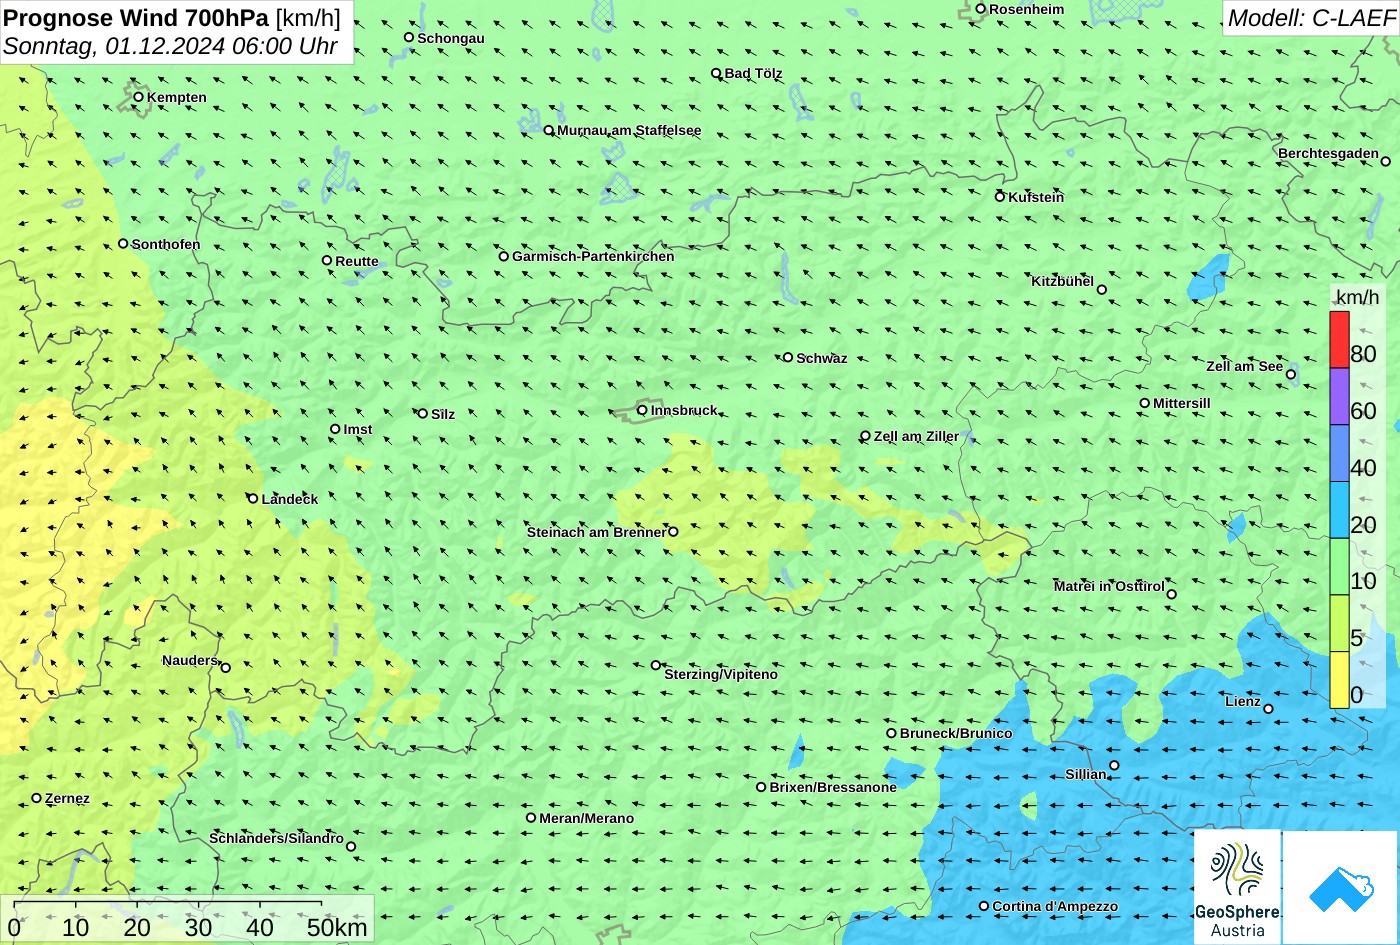Select the Sterzing/Vipiteno label
The width and height of the screenshot is (1400, 945).
721,674
